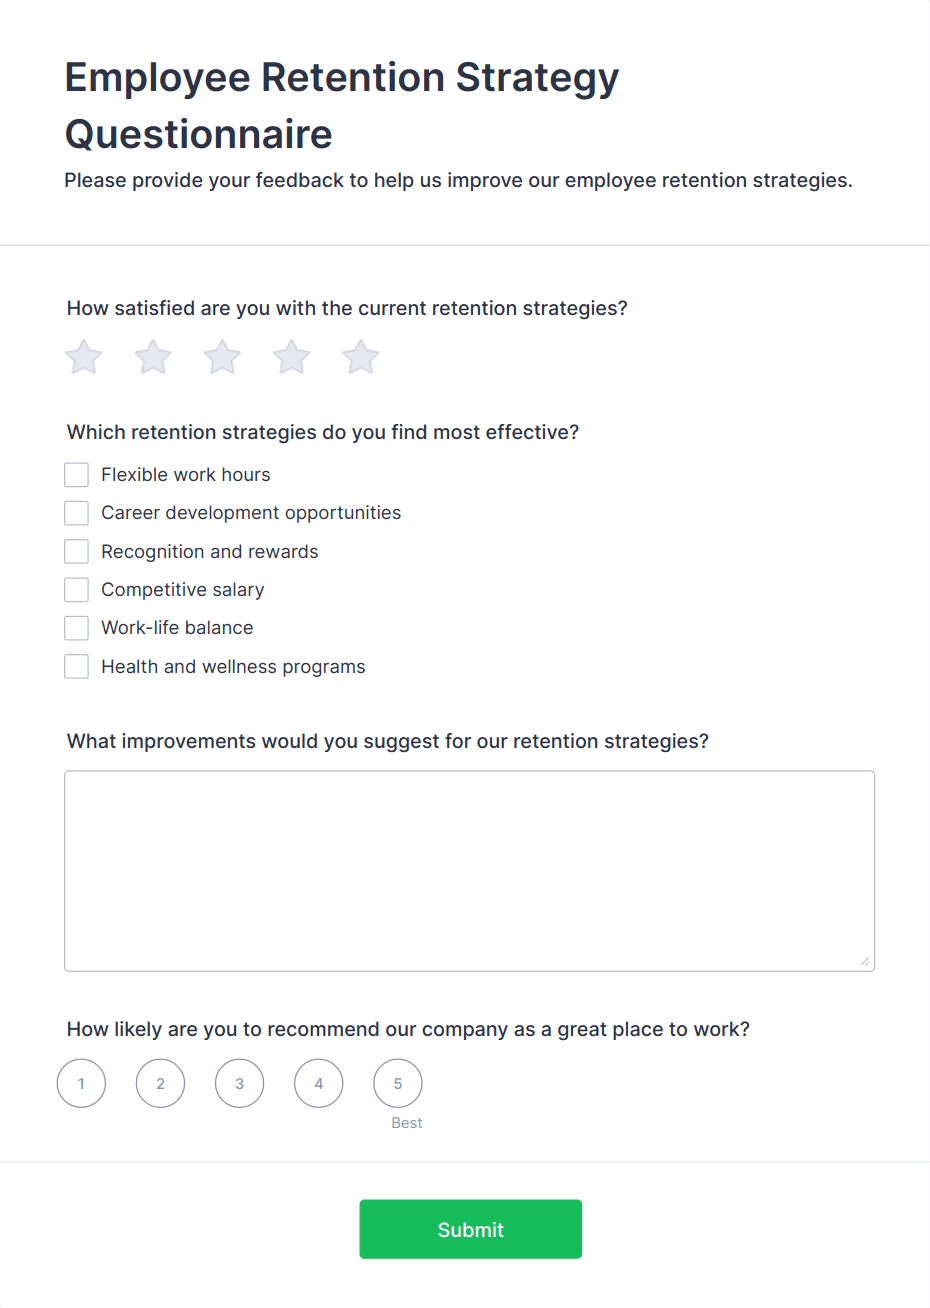
Task: Give a three-star satisfaction rating
Action: [x=221, y=357]
